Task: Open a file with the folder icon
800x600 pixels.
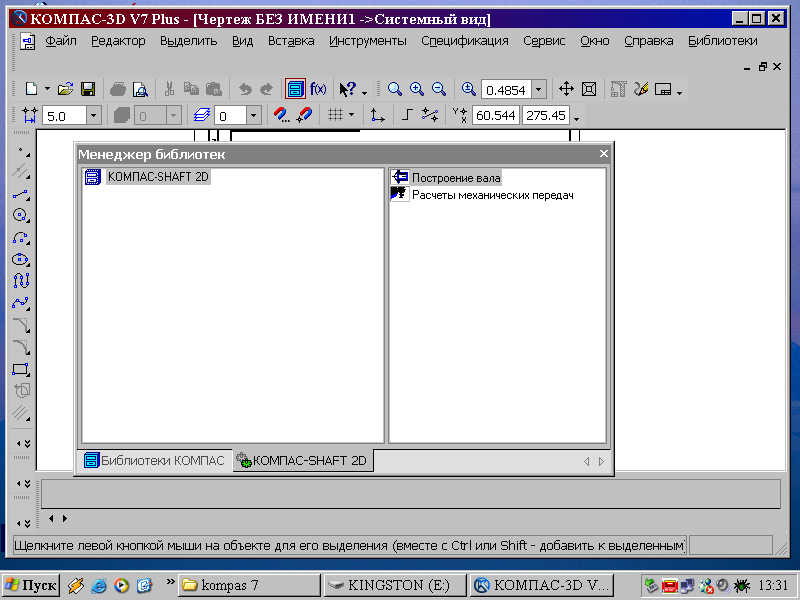Action: [x=65, y=89]
